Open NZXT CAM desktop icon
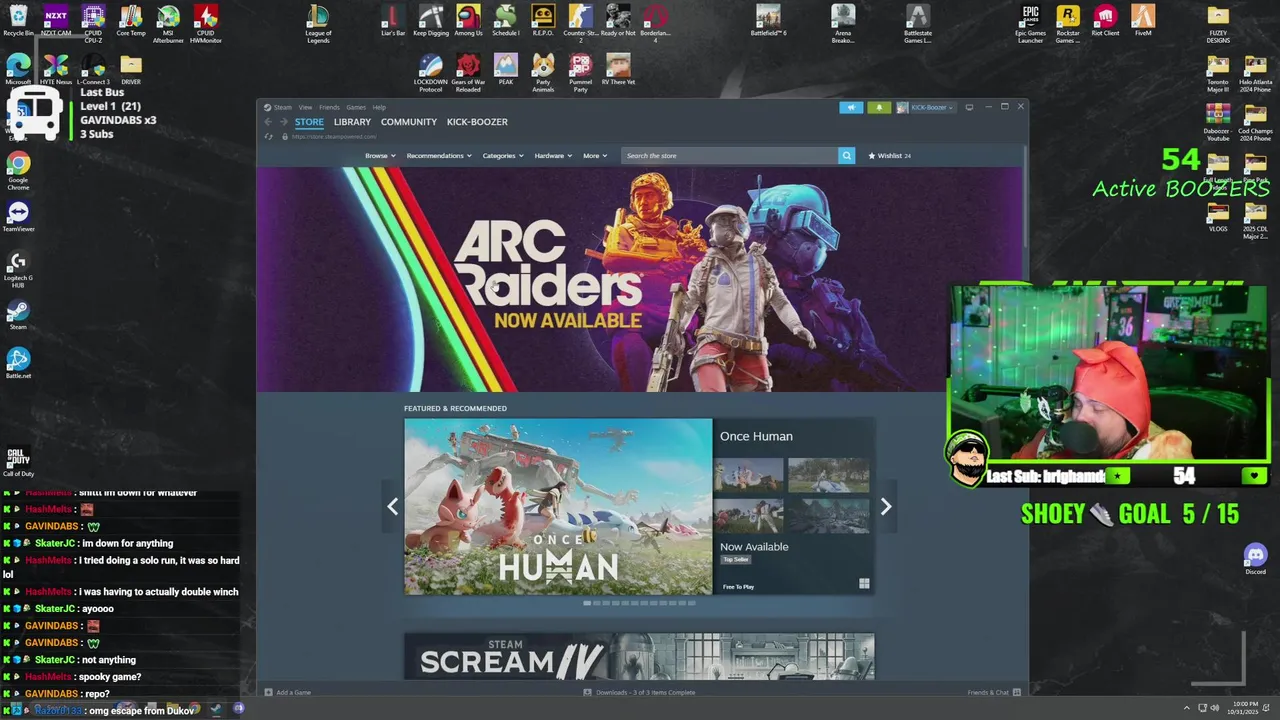This screenshot has height=720, width=1280. coord(56,21)
